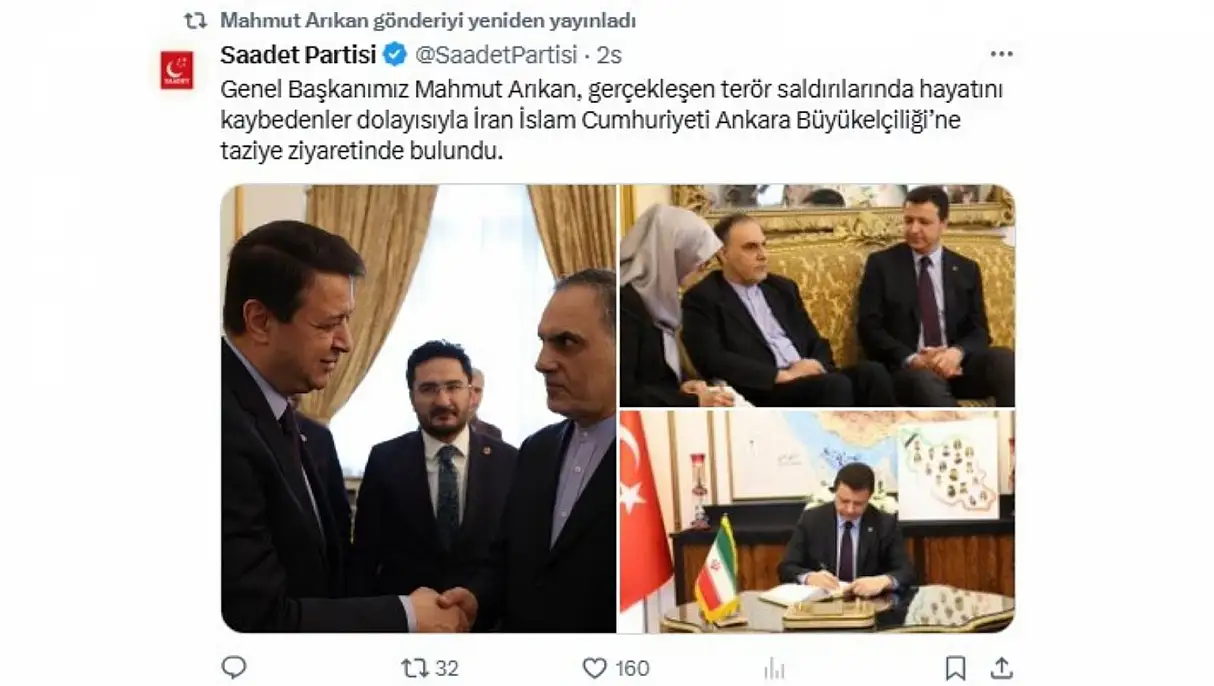Open the sofa meeting photo
This screenshot has width=1214, height=686.
click(x=817, y=295)
